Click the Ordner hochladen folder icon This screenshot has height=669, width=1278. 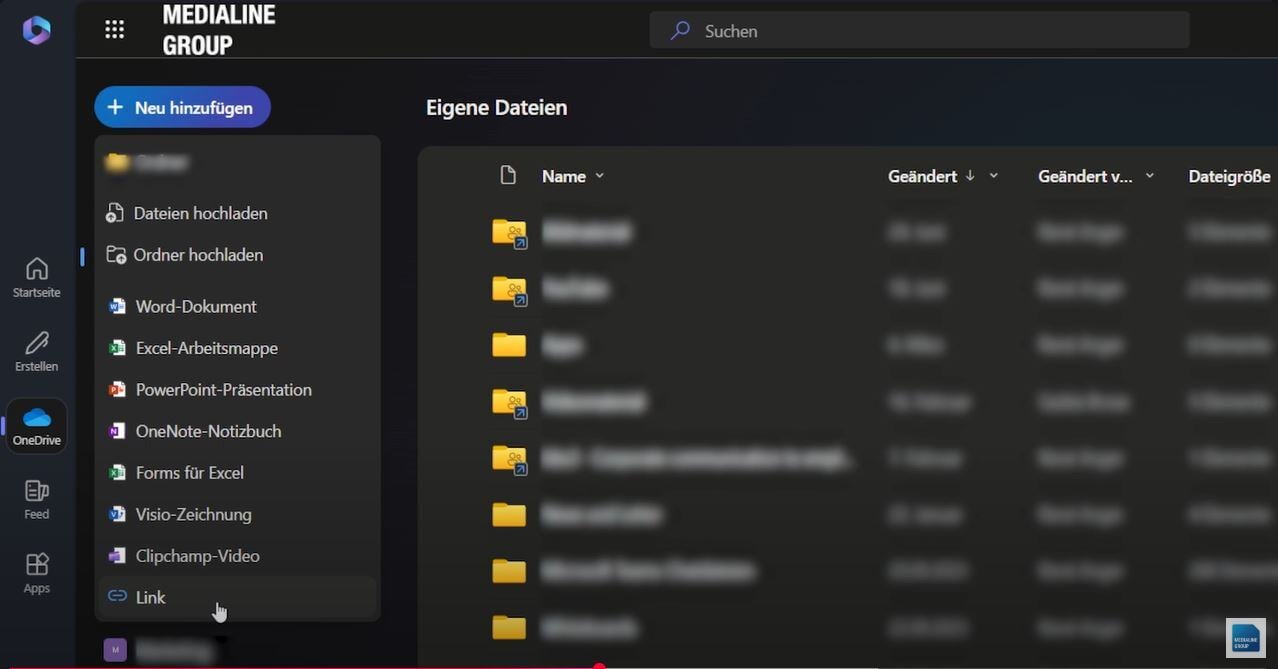tap(116, 255)
